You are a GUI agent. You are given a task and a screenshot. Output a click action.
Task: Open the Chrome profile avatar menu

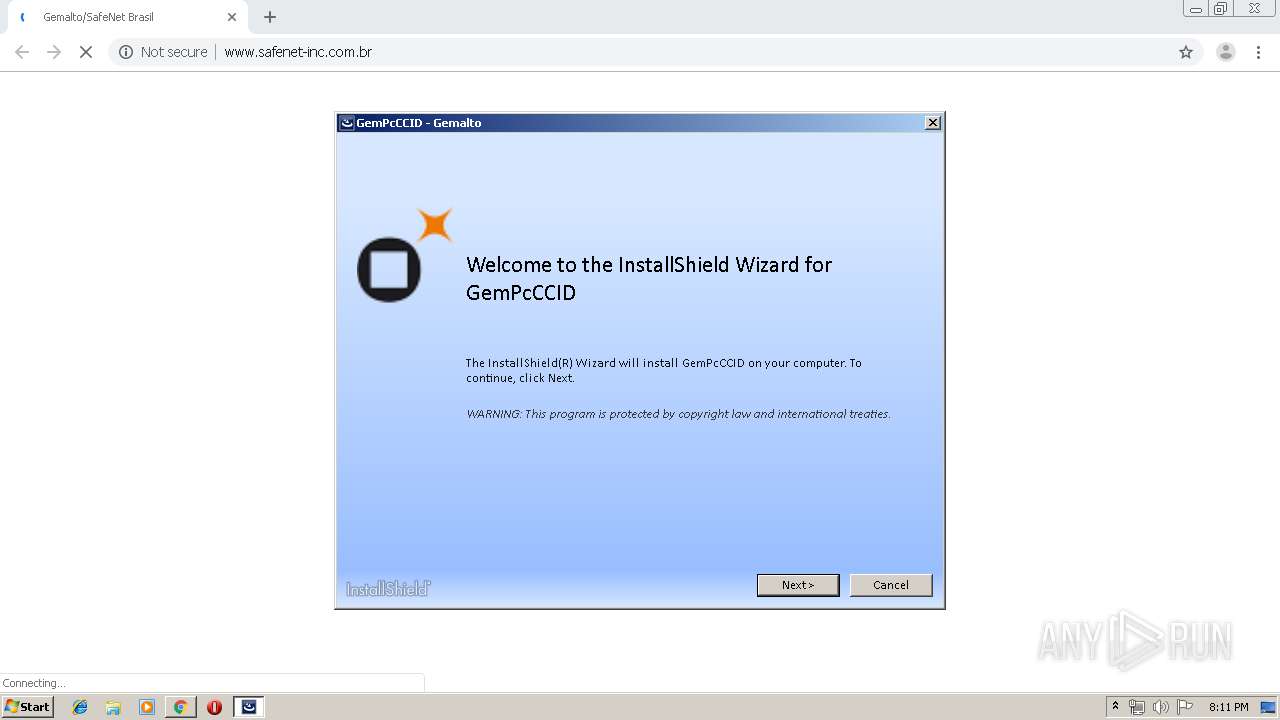(x=1225, y=52)
